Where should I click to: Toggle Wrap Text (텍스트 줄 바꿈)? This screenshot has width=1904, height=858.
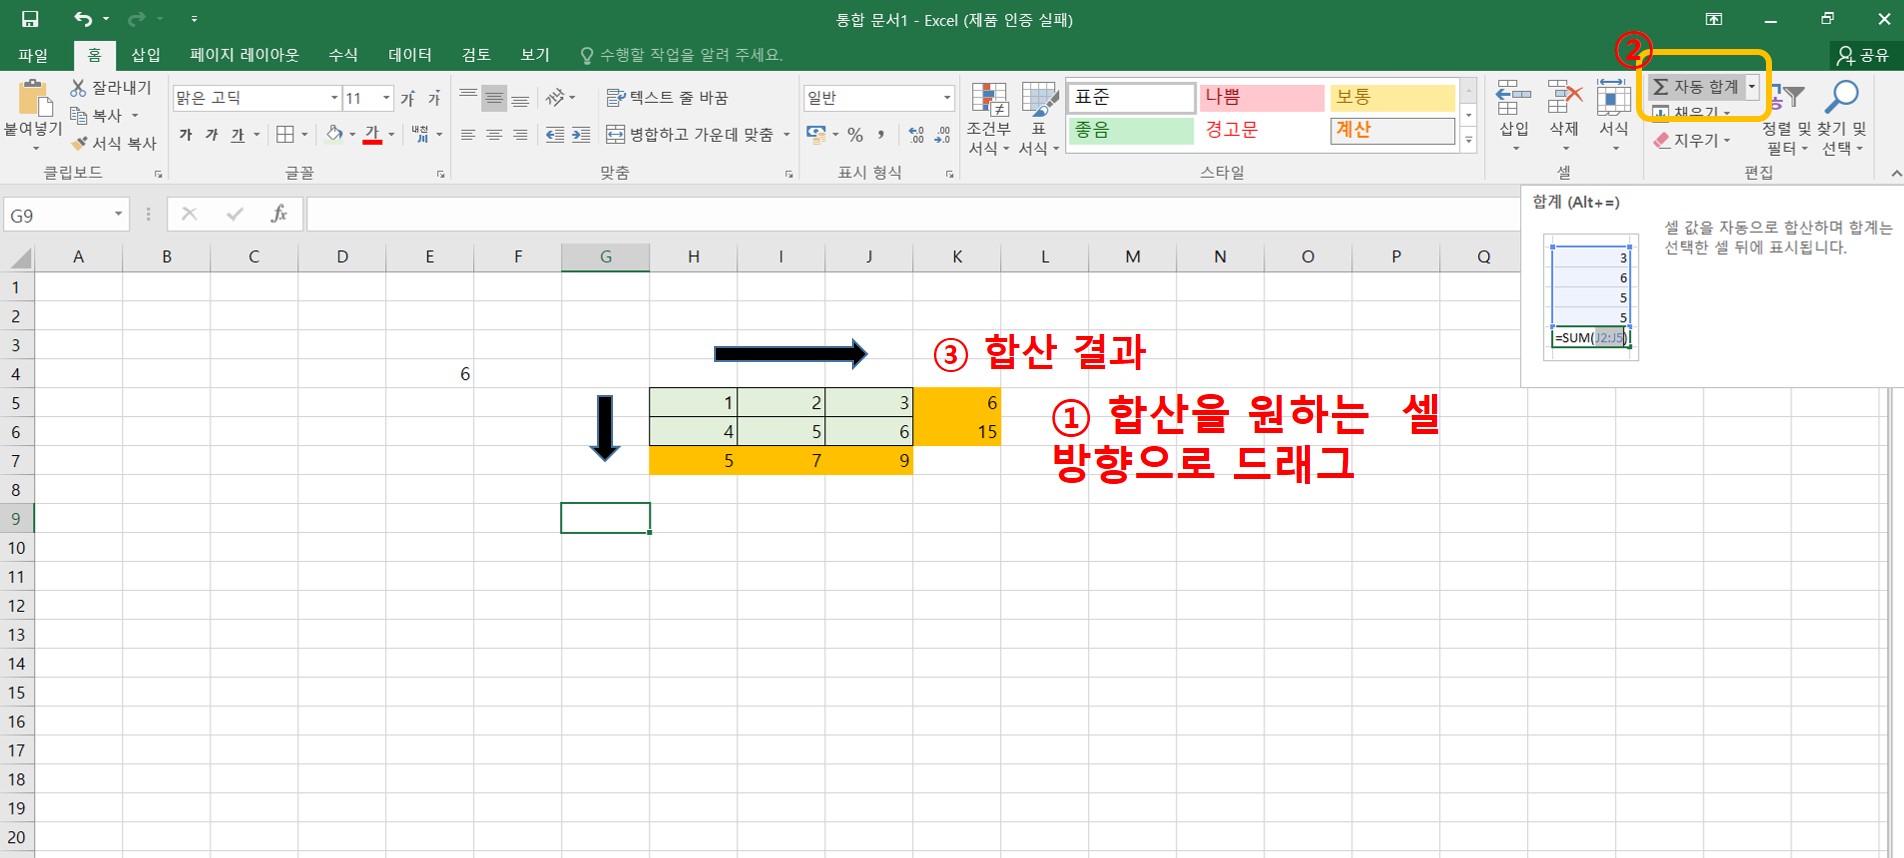[x=667, y=98]
